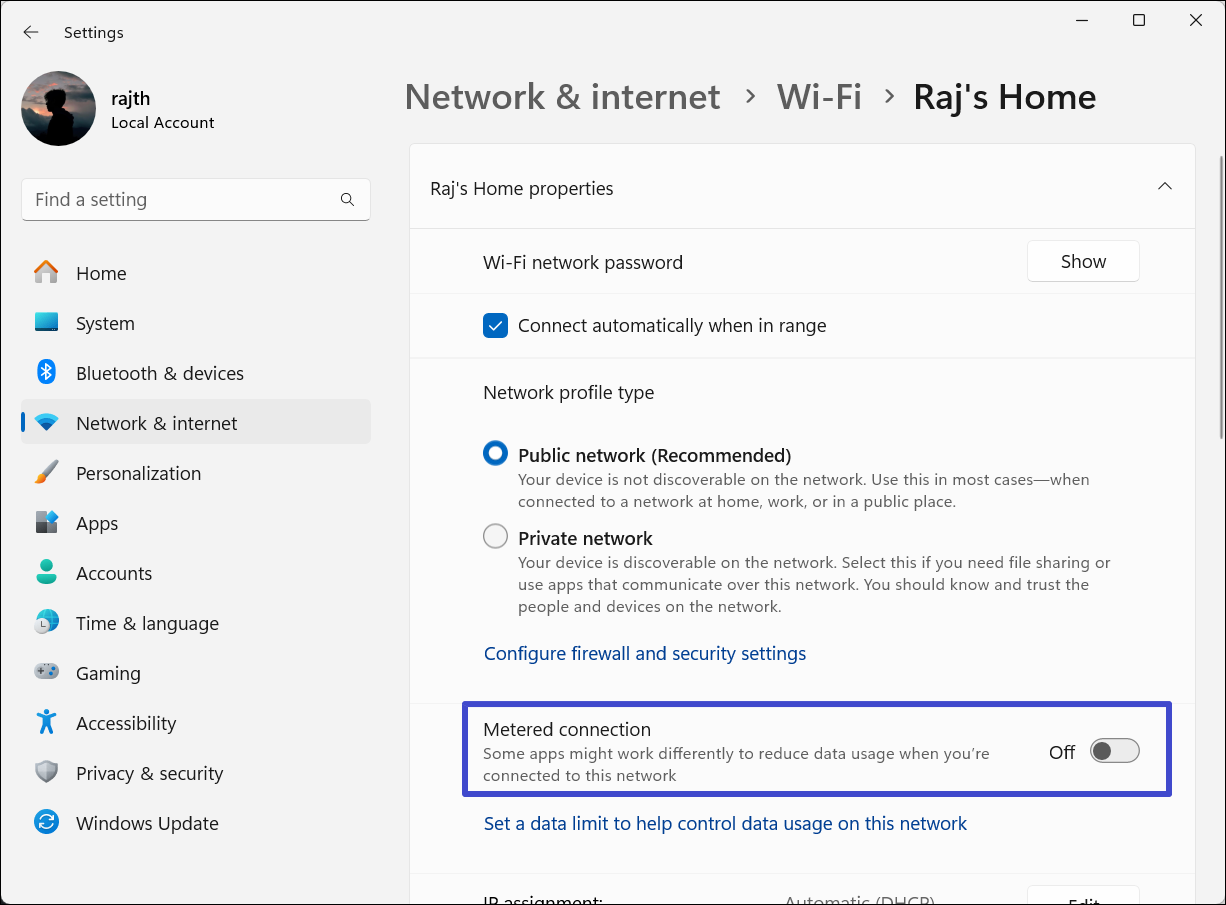Turn on the Metered connection toggle
Image resolution: width=1226 pixels, height=905 pixels.
pyautogui.click(x=1114, y=751)
